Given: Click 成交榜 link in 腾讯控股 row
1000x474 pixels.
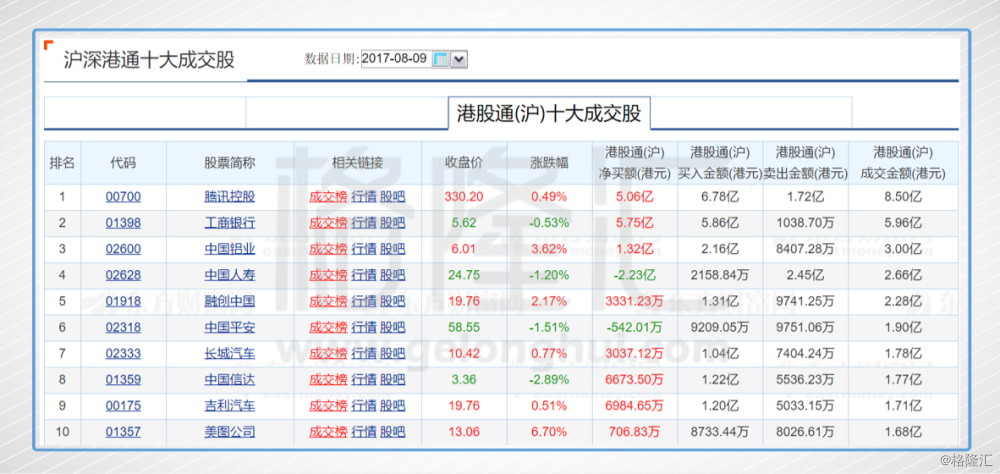Looking at the screenshot, I should point(328,197).
